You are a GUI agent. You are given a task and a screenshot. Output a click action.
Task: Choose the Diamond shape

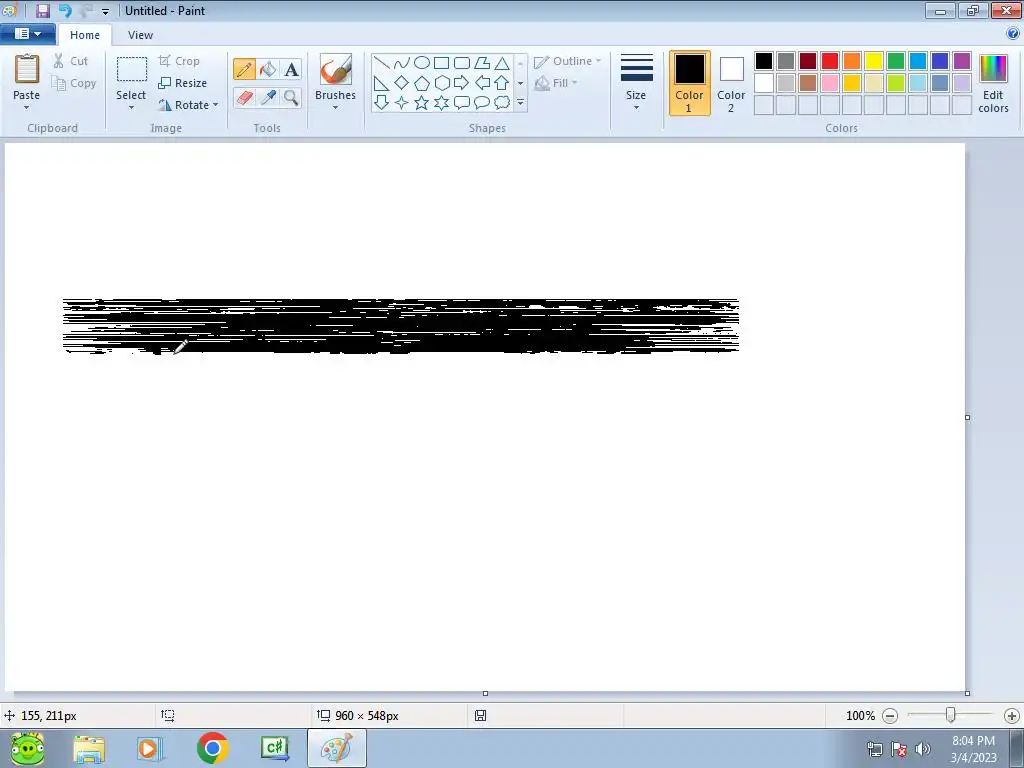[x=402, y=83]
